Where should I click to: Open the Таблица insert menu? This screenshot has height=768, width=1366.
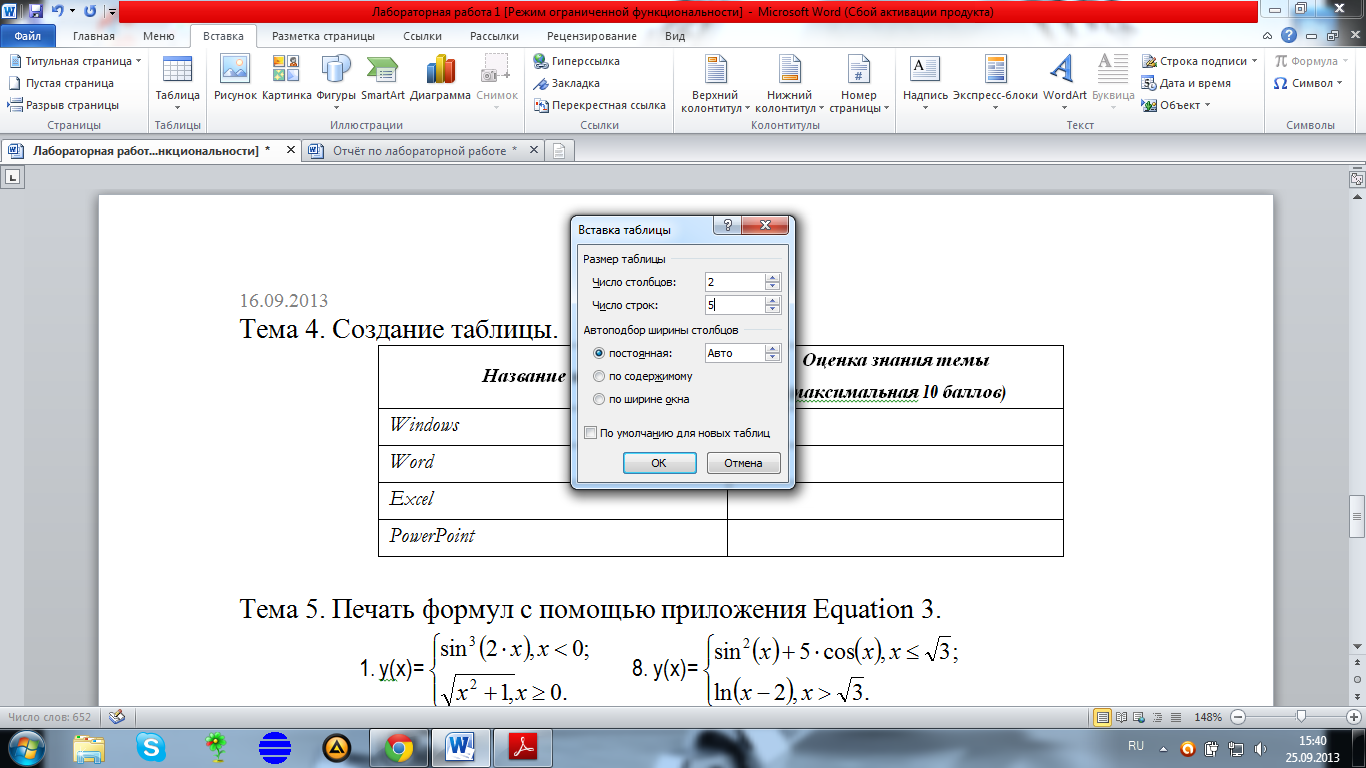click(177, 80)
